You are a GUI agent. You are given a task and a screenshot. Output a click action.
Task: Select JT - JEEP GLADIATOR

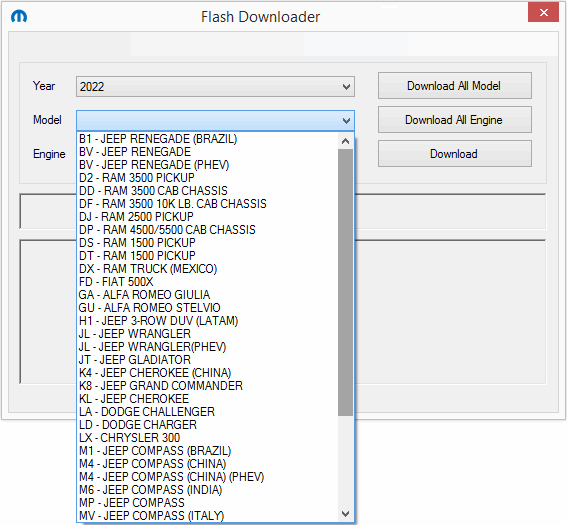208,360
